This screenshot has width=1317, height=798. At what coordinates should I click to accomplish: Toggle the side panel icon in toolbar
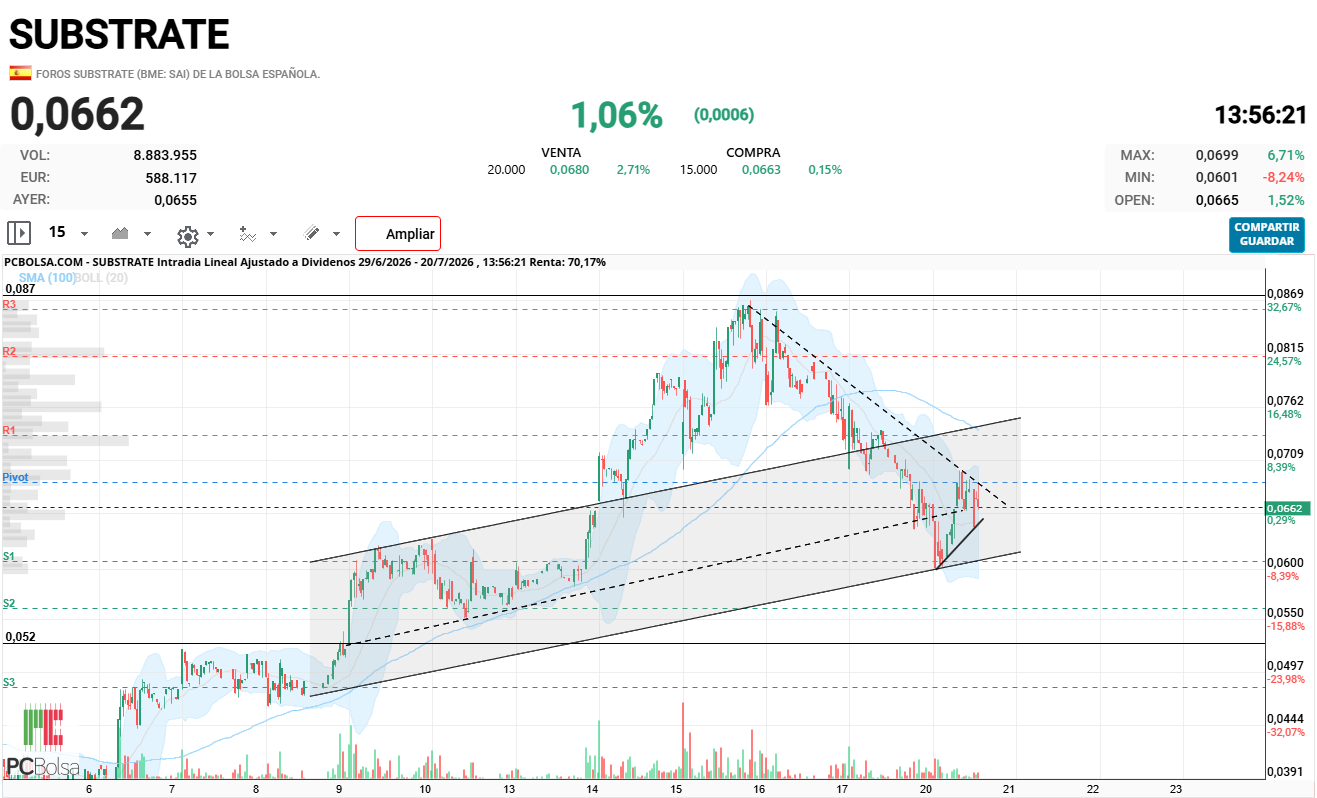[19, 233]
